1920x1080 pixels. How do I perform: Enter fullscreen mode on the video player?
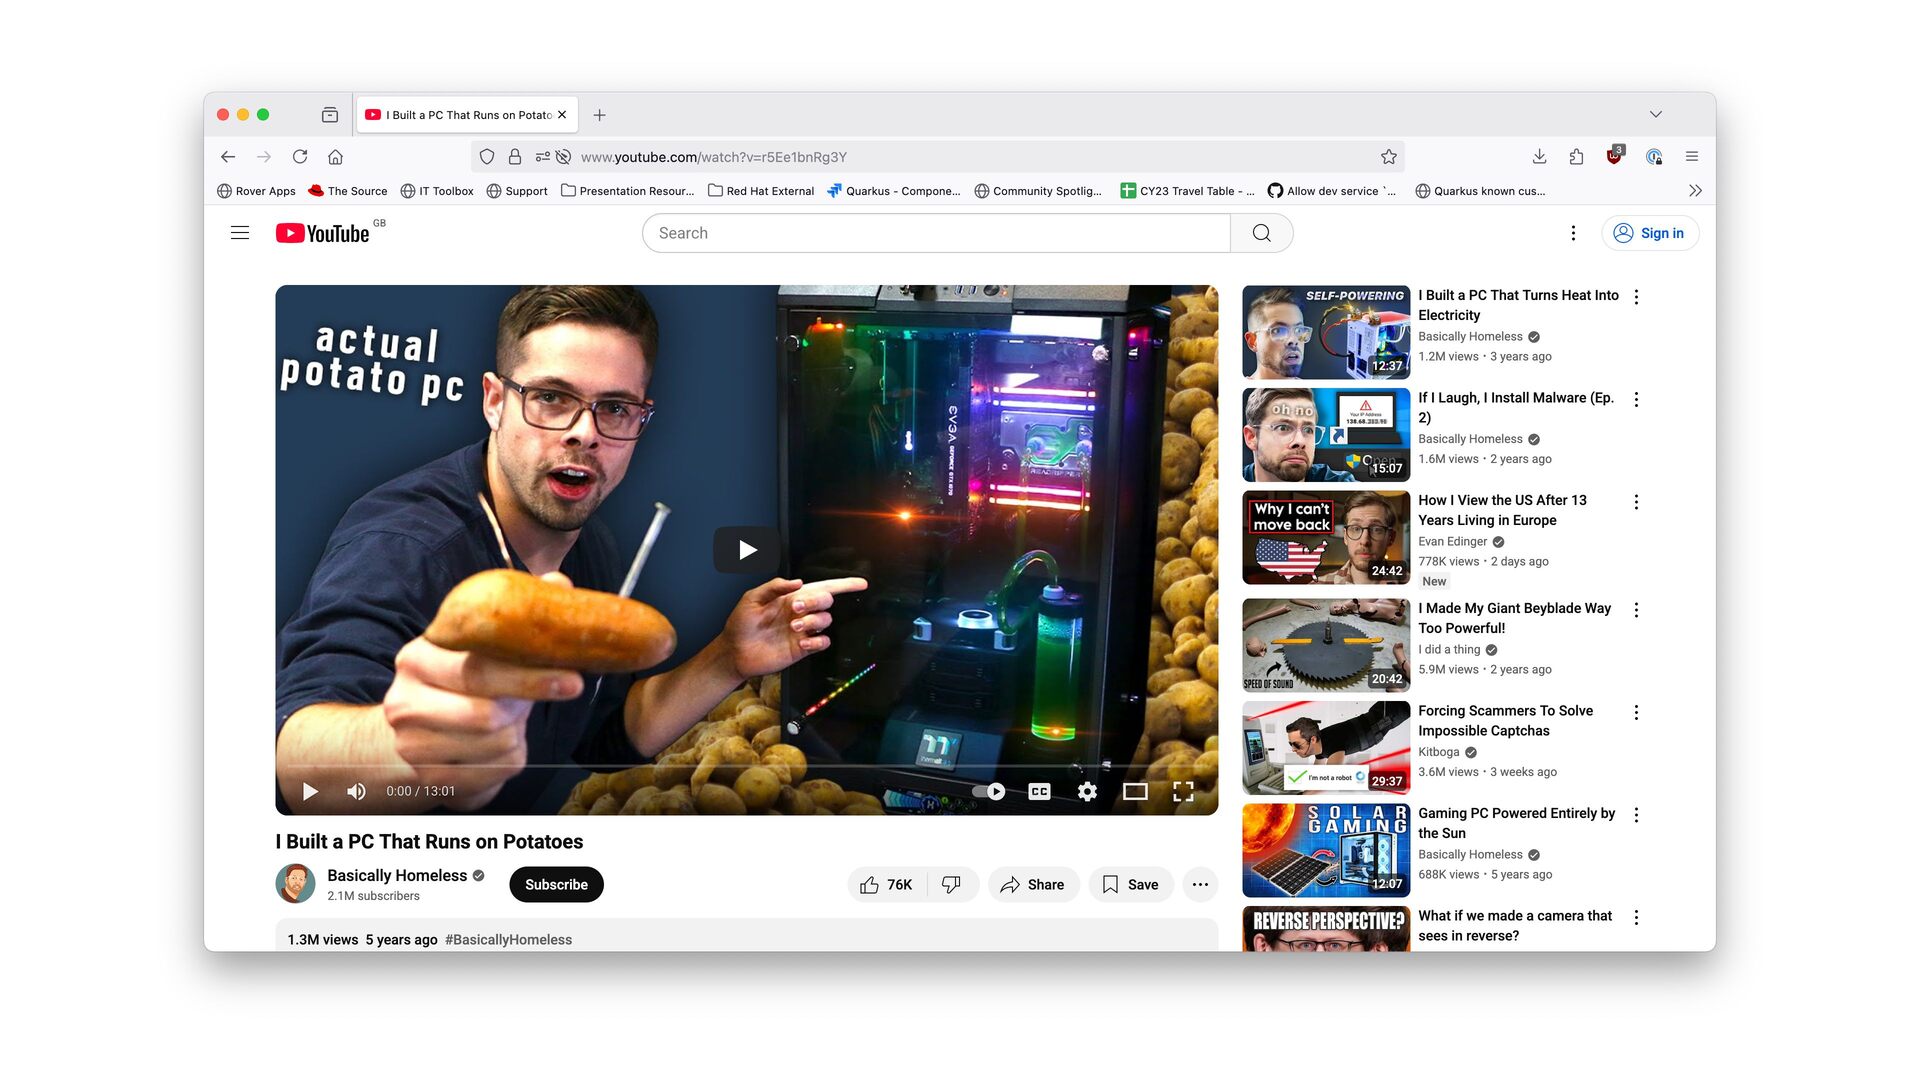1183,791
